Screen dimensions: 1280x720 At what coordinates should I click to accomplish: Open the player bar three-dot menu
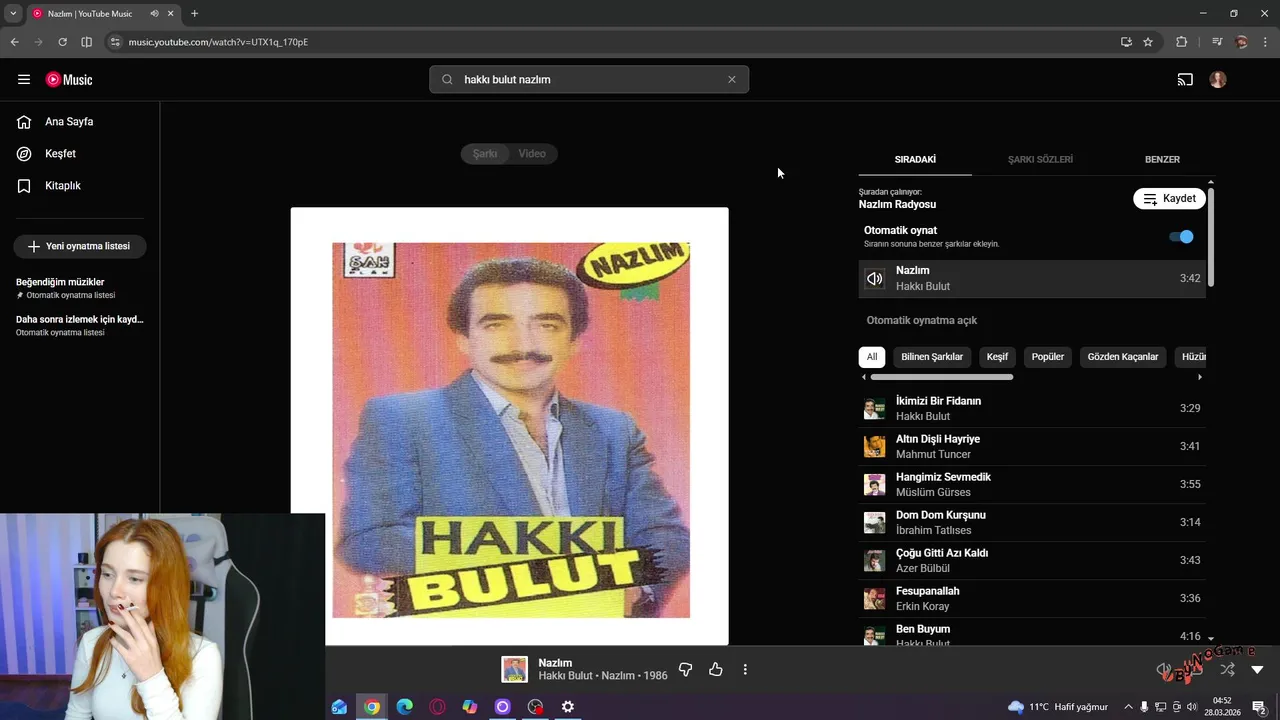pos(745,670)
